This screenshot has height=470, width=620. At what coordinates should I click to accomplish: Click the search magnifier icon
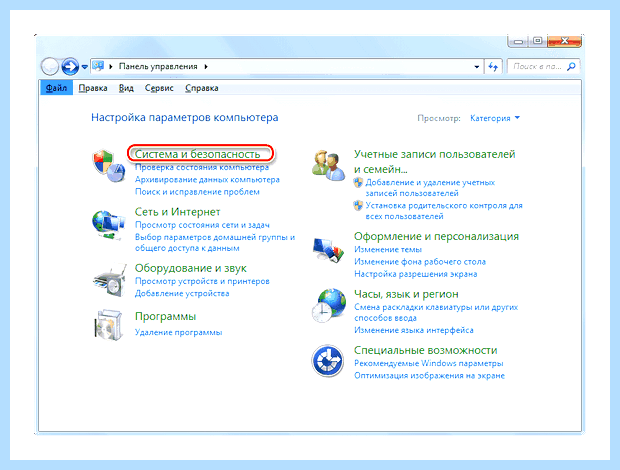[571, 66]
